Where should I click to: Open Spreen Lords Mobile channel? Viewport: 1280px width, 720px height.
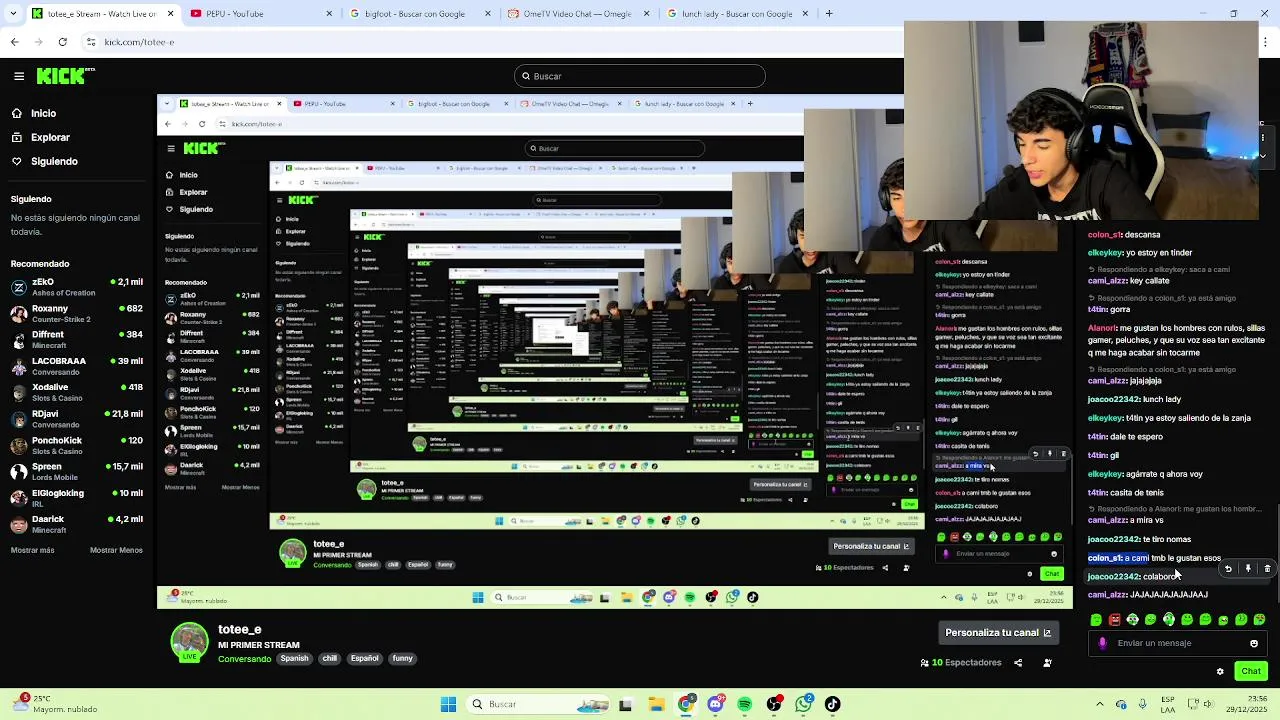coord(77,471)
